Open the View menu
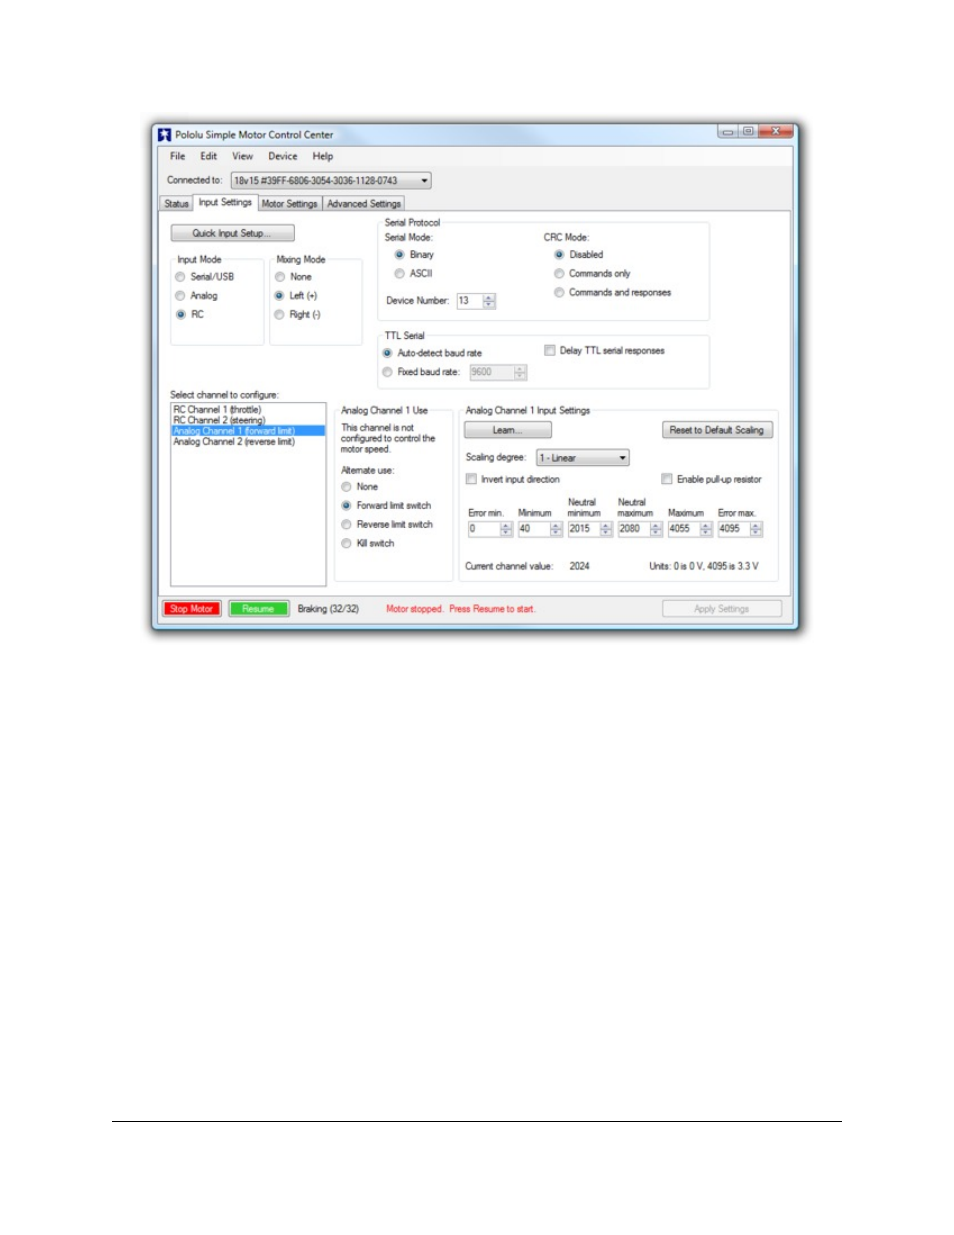 (x=243, y=156)
